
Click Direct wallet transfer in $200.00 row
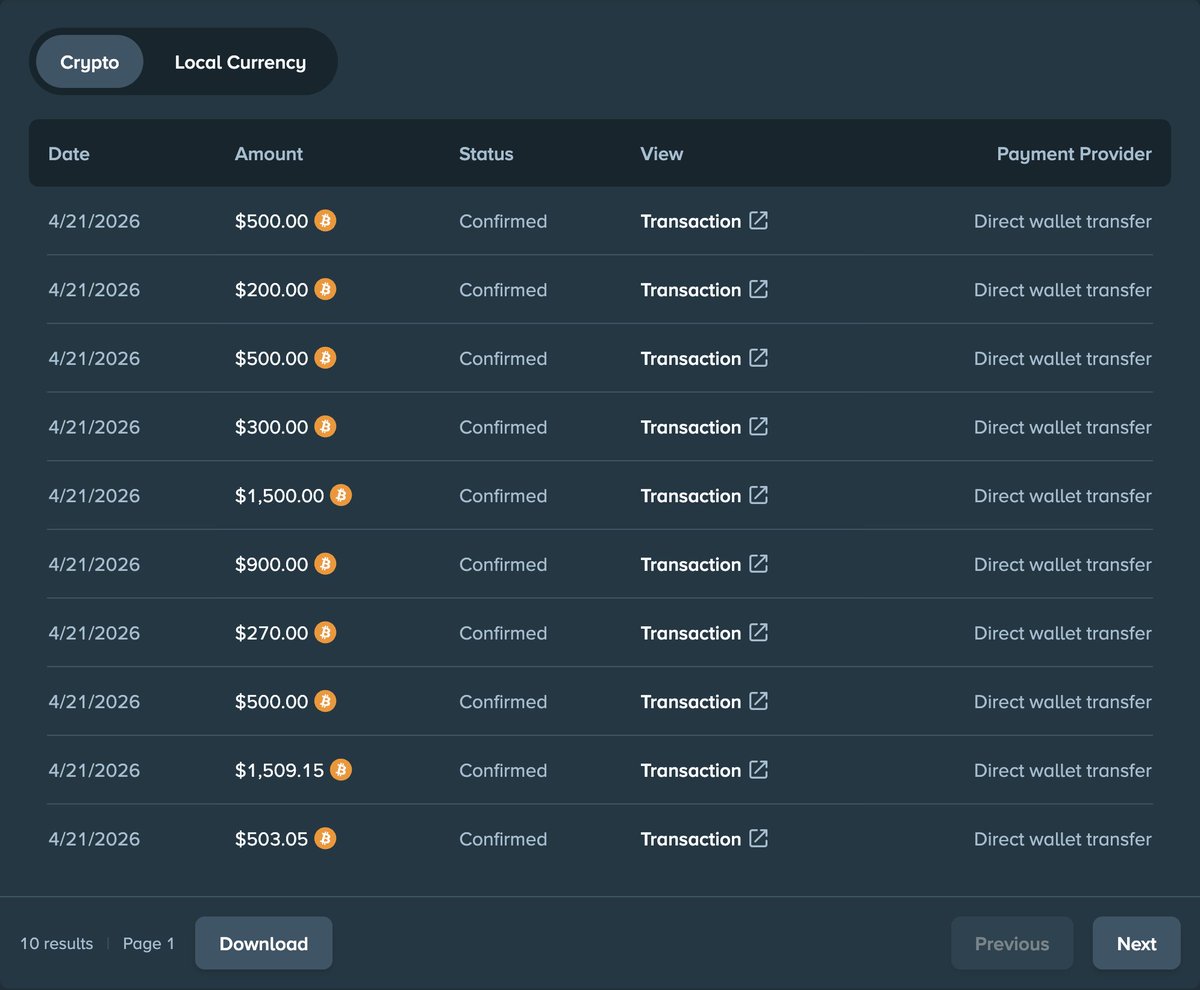coord(1063,290)
